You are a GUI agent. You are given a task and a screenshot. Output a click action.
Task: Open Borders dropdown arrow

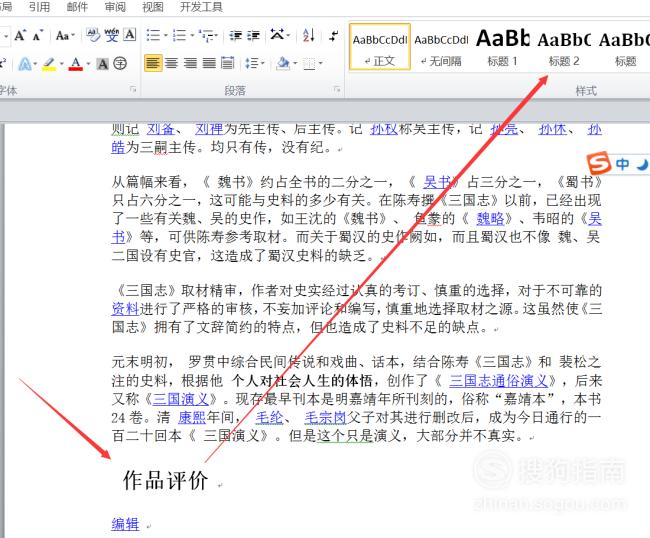[x=321, y=64]
